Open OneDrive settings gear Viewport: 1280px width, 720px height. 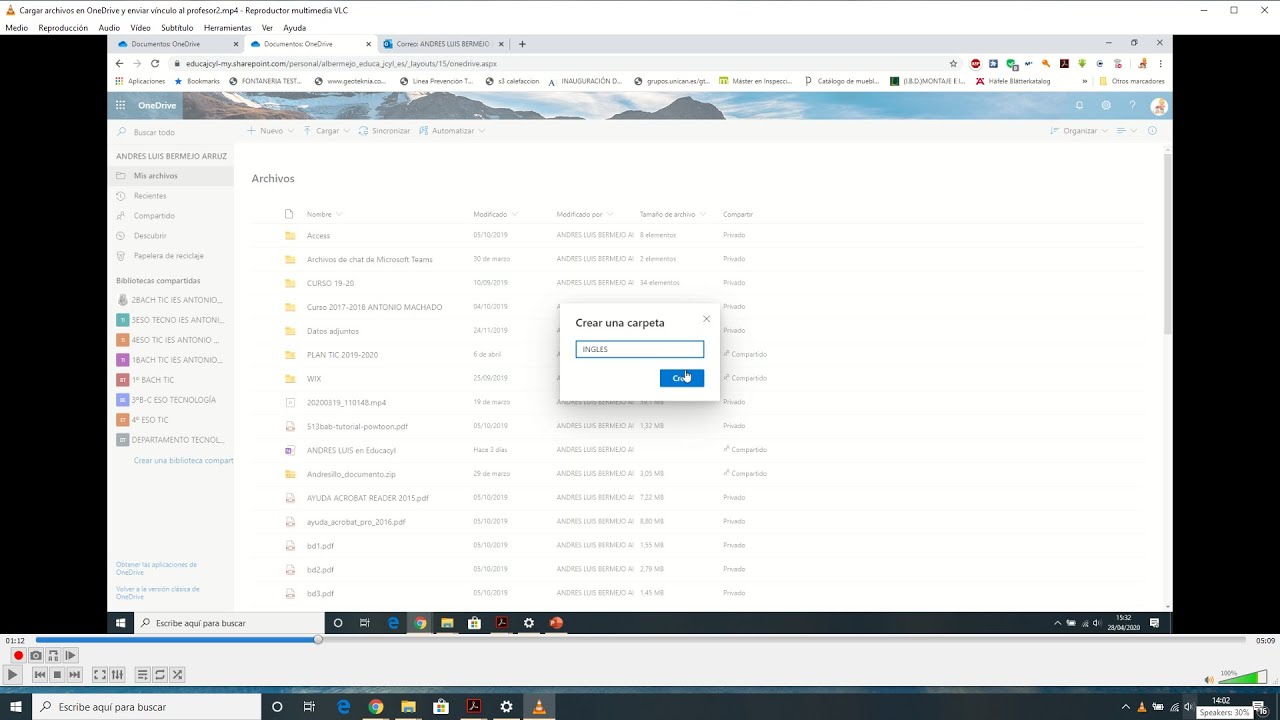pyautogui.click(x=1106, y=105)
